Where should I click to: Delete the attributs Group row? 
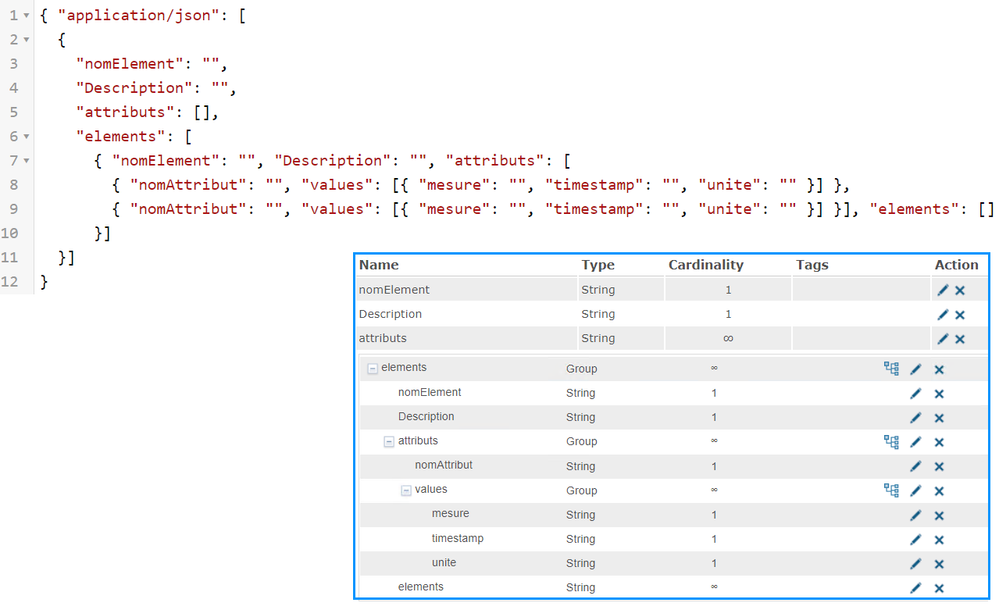coord(939,442)
